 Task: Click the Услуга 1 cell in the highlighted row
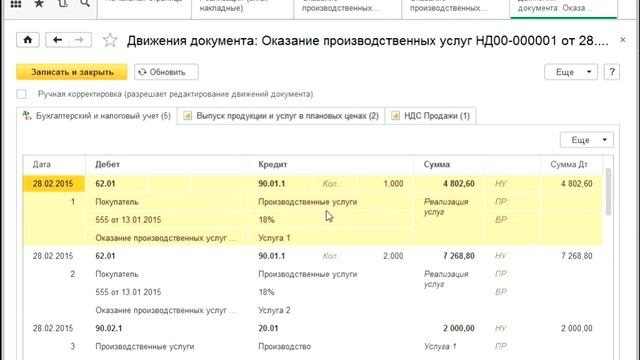point(274,238)
